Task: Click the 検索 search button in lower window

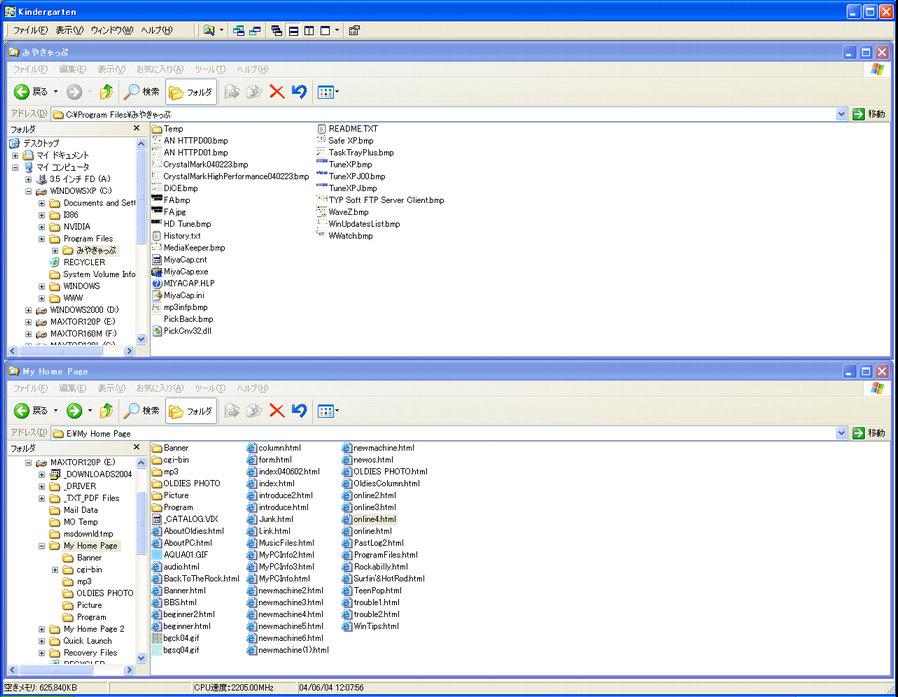Action: click(142, 410)
